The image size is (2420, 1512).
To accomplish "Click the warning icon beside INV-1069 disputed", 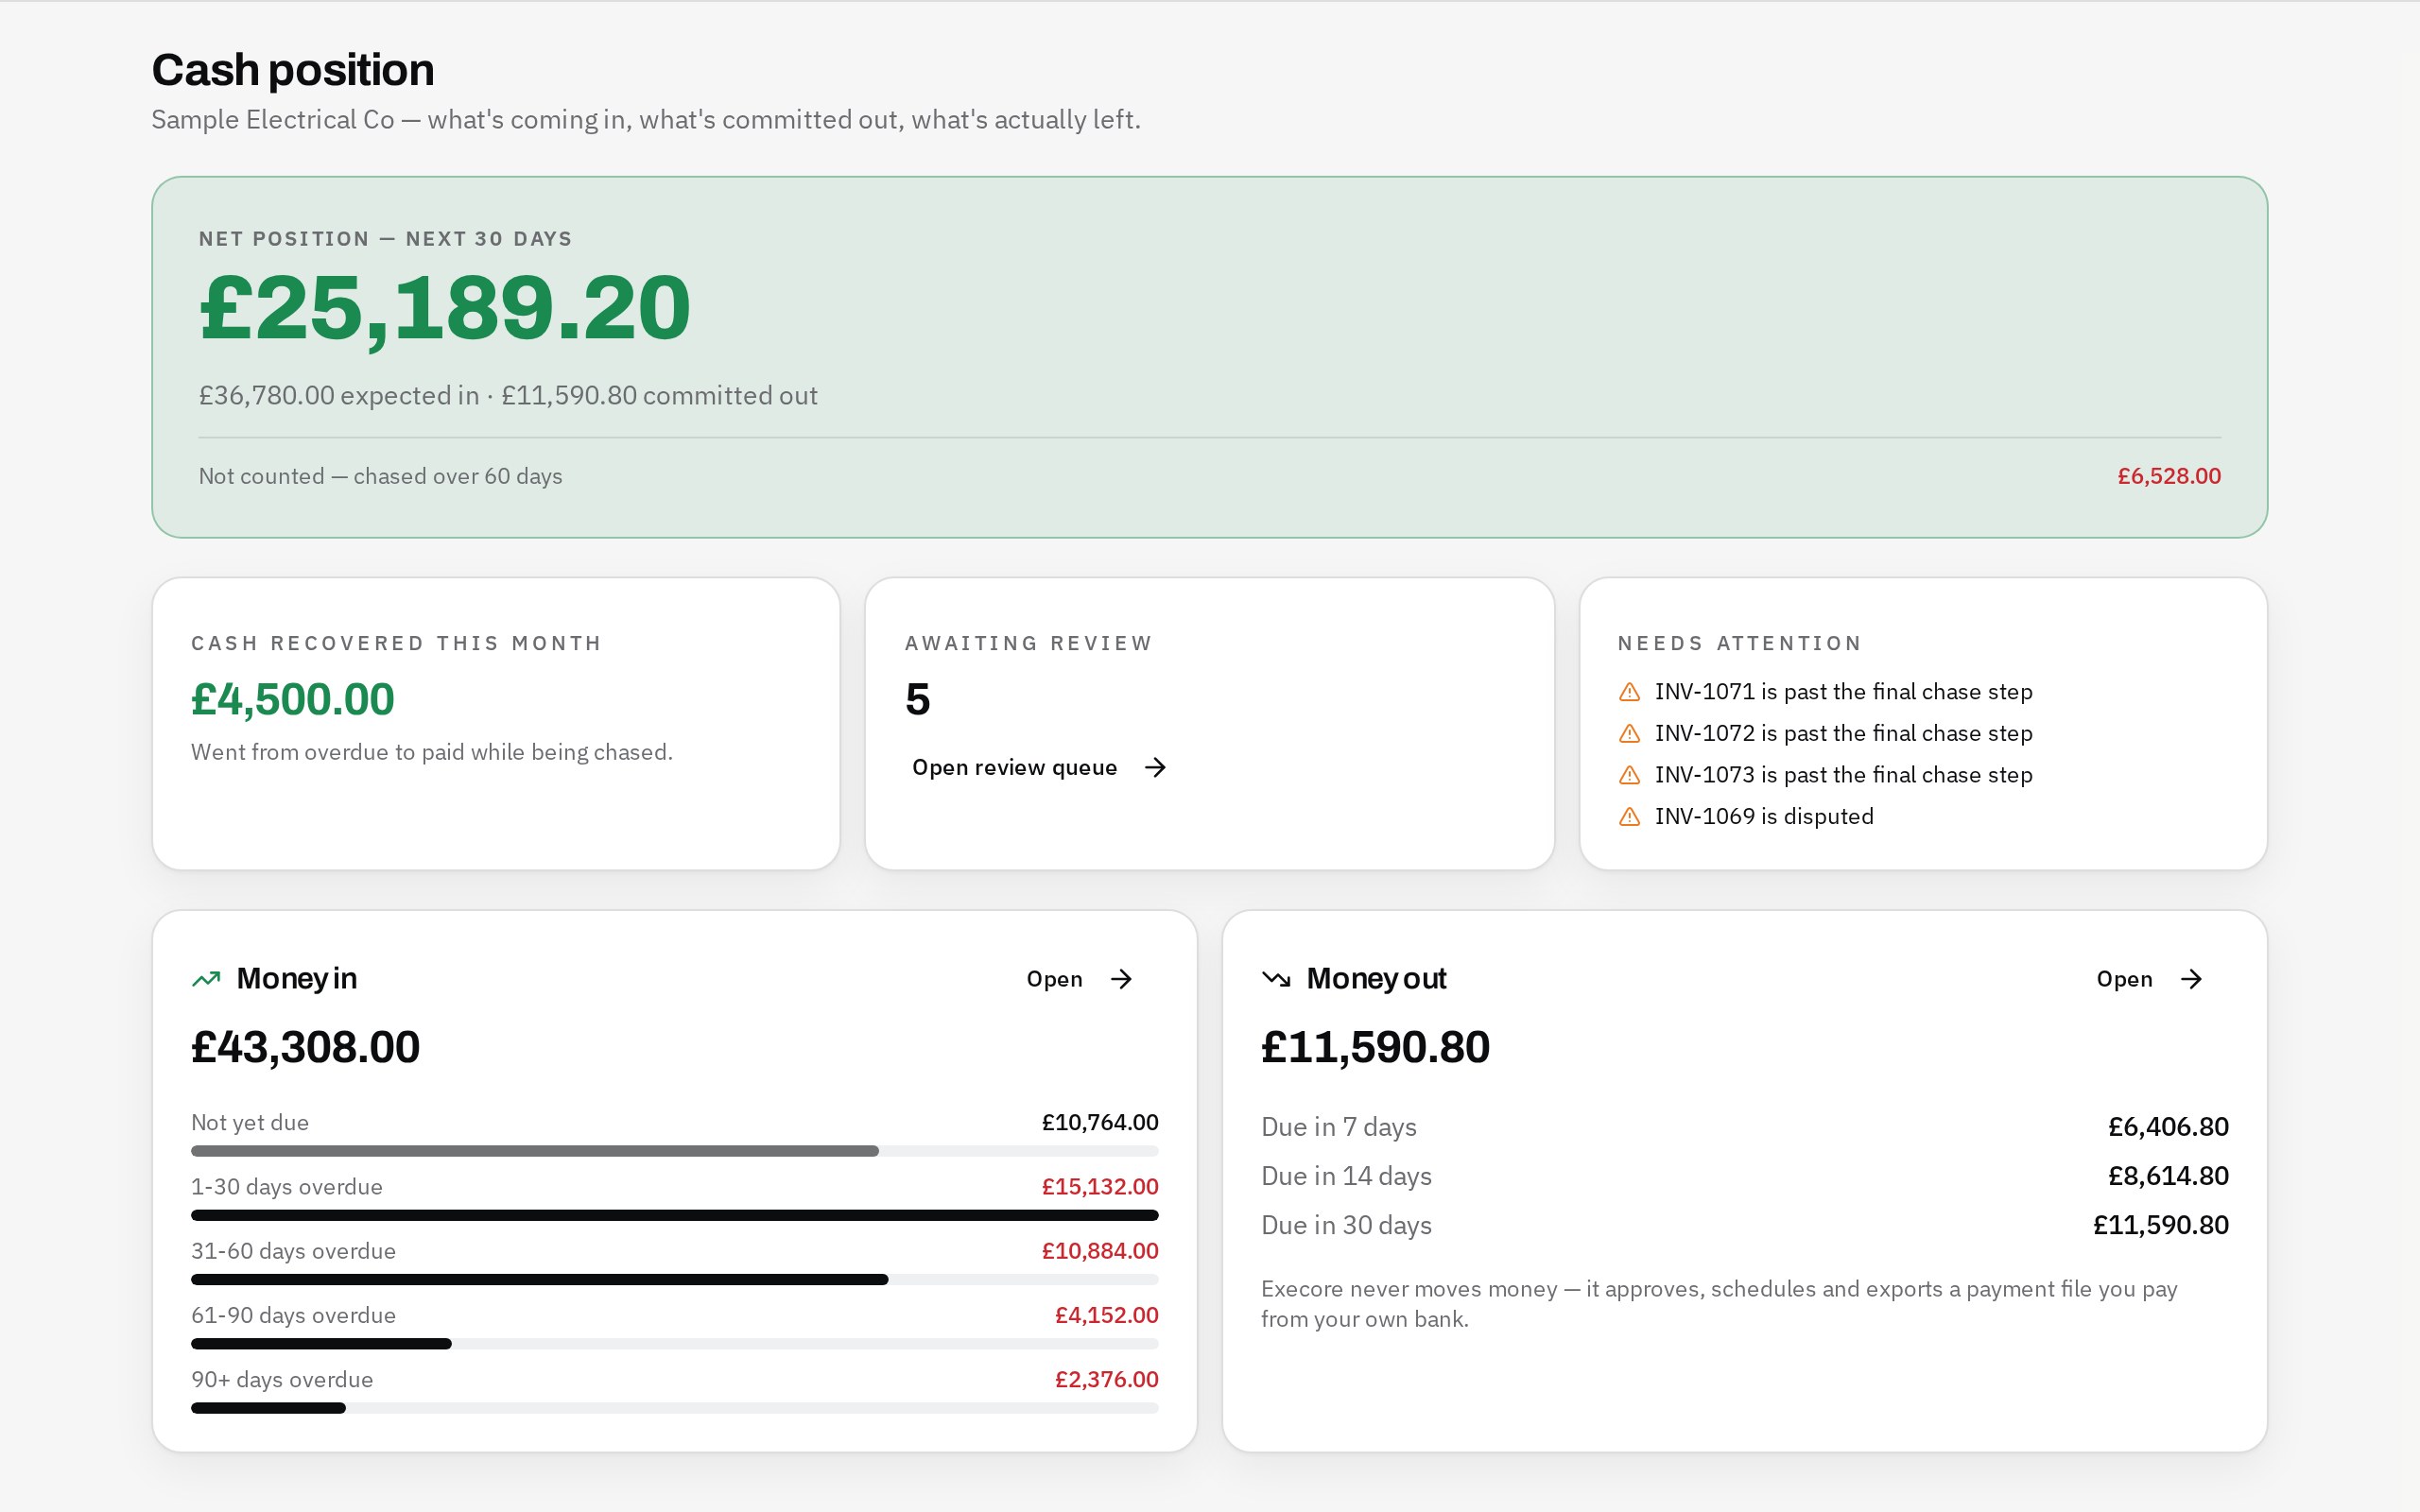I will click(x=1629, y=816).
